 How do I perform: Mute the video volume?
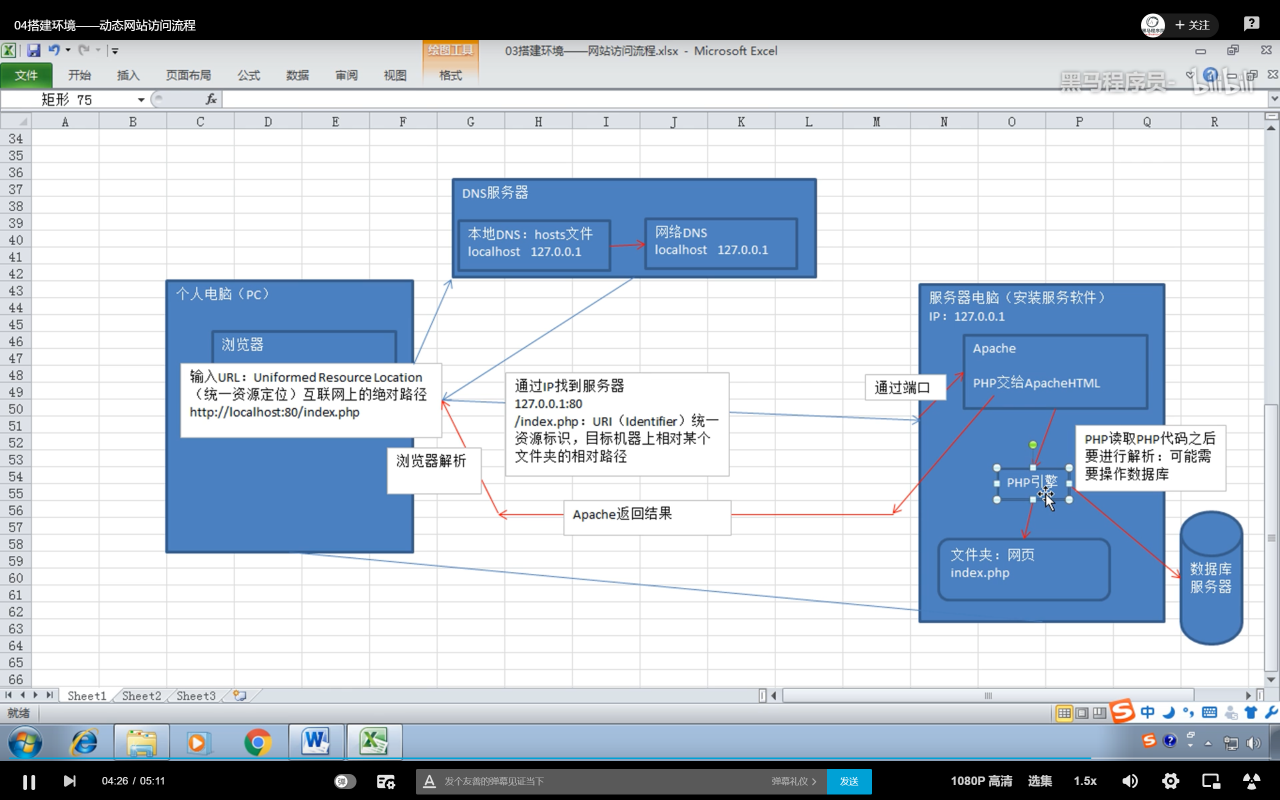click(x=1130, y=781)
